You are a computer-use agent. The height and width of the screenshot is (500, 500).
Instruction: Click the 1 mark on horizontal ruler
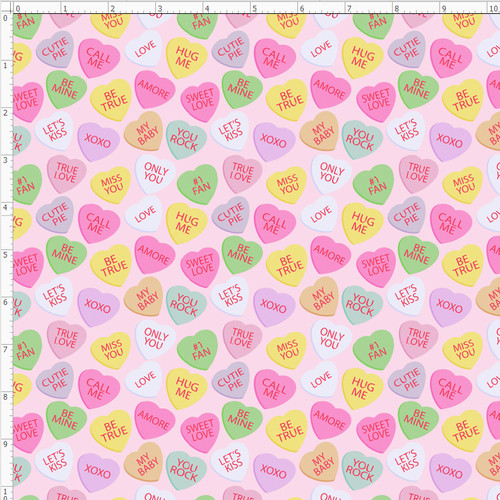[x=65, y=8]
